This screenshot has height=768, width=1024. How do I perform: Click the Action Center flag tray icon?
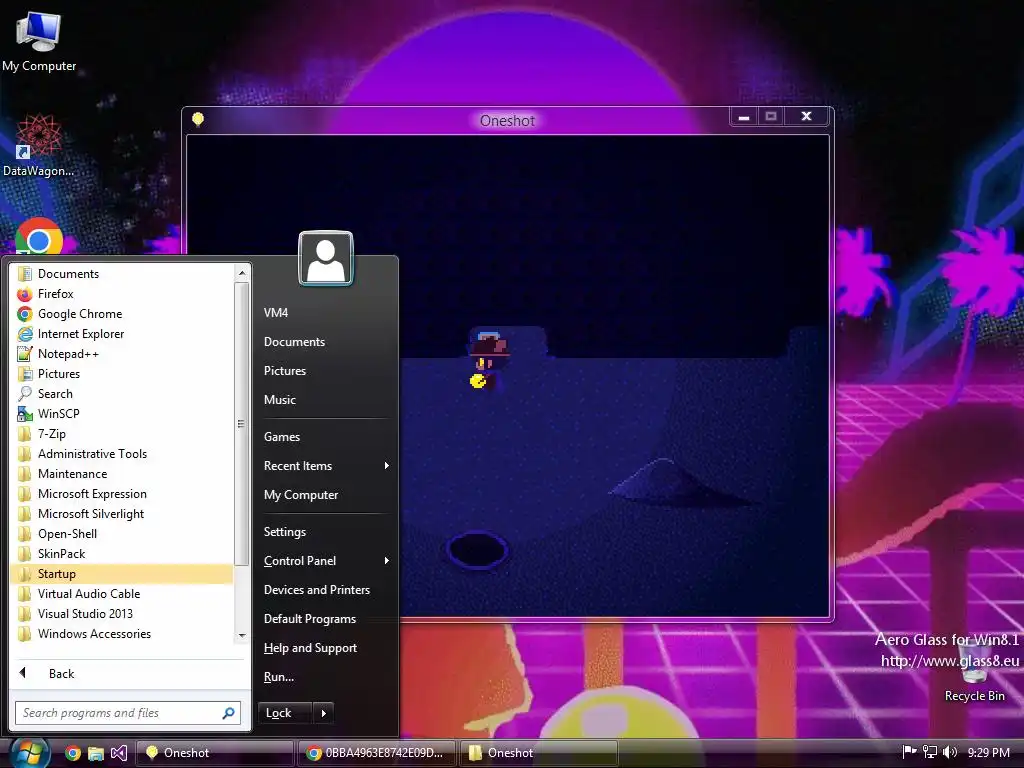[x=909, y=752]
